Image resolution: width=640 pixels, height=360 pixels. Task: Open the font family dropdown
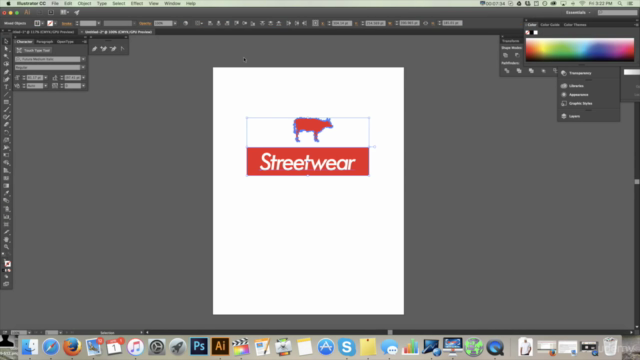click(x=83, y=59)
